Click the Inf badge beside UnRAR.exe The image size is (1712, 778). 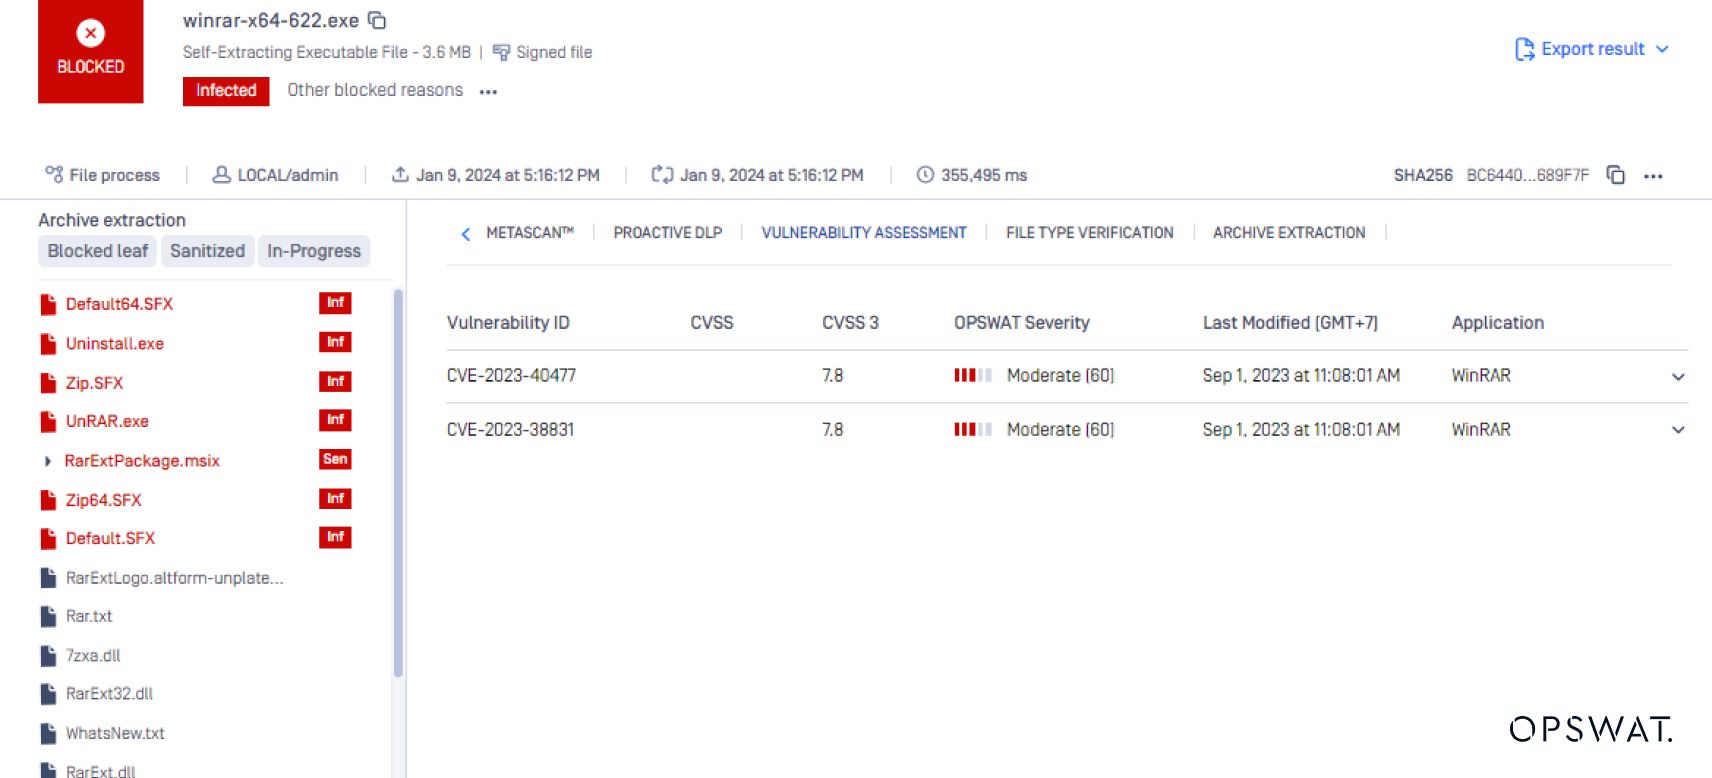[x=335, y=420]
